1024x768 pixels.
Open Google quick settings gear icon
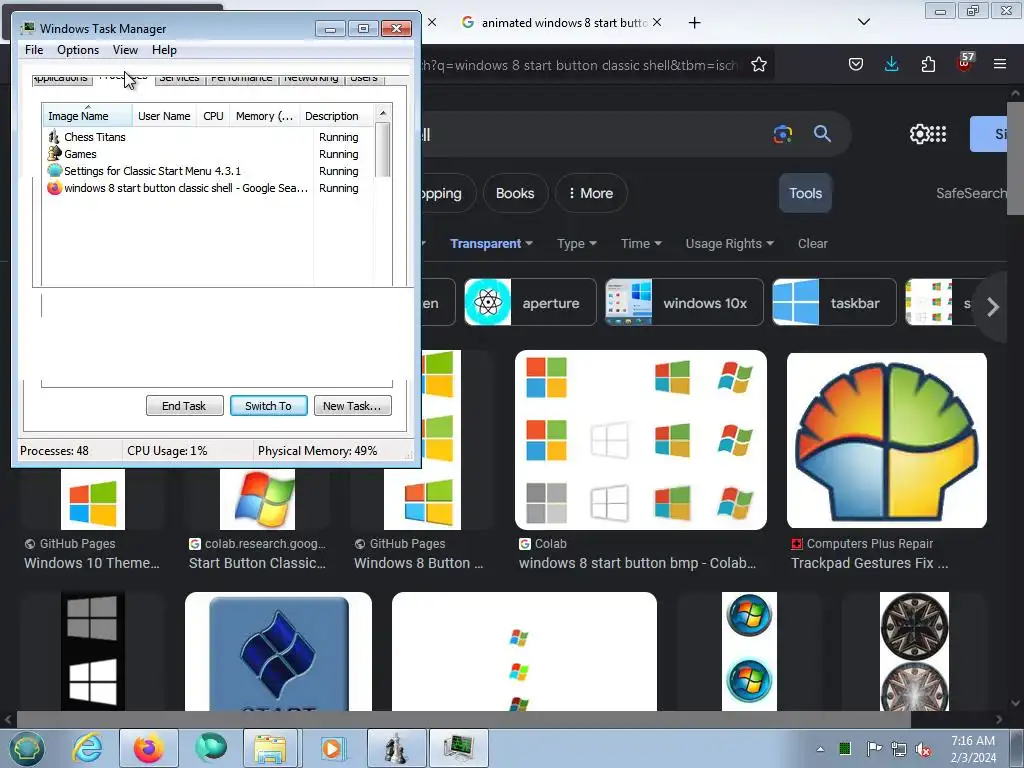coord(919,134)
